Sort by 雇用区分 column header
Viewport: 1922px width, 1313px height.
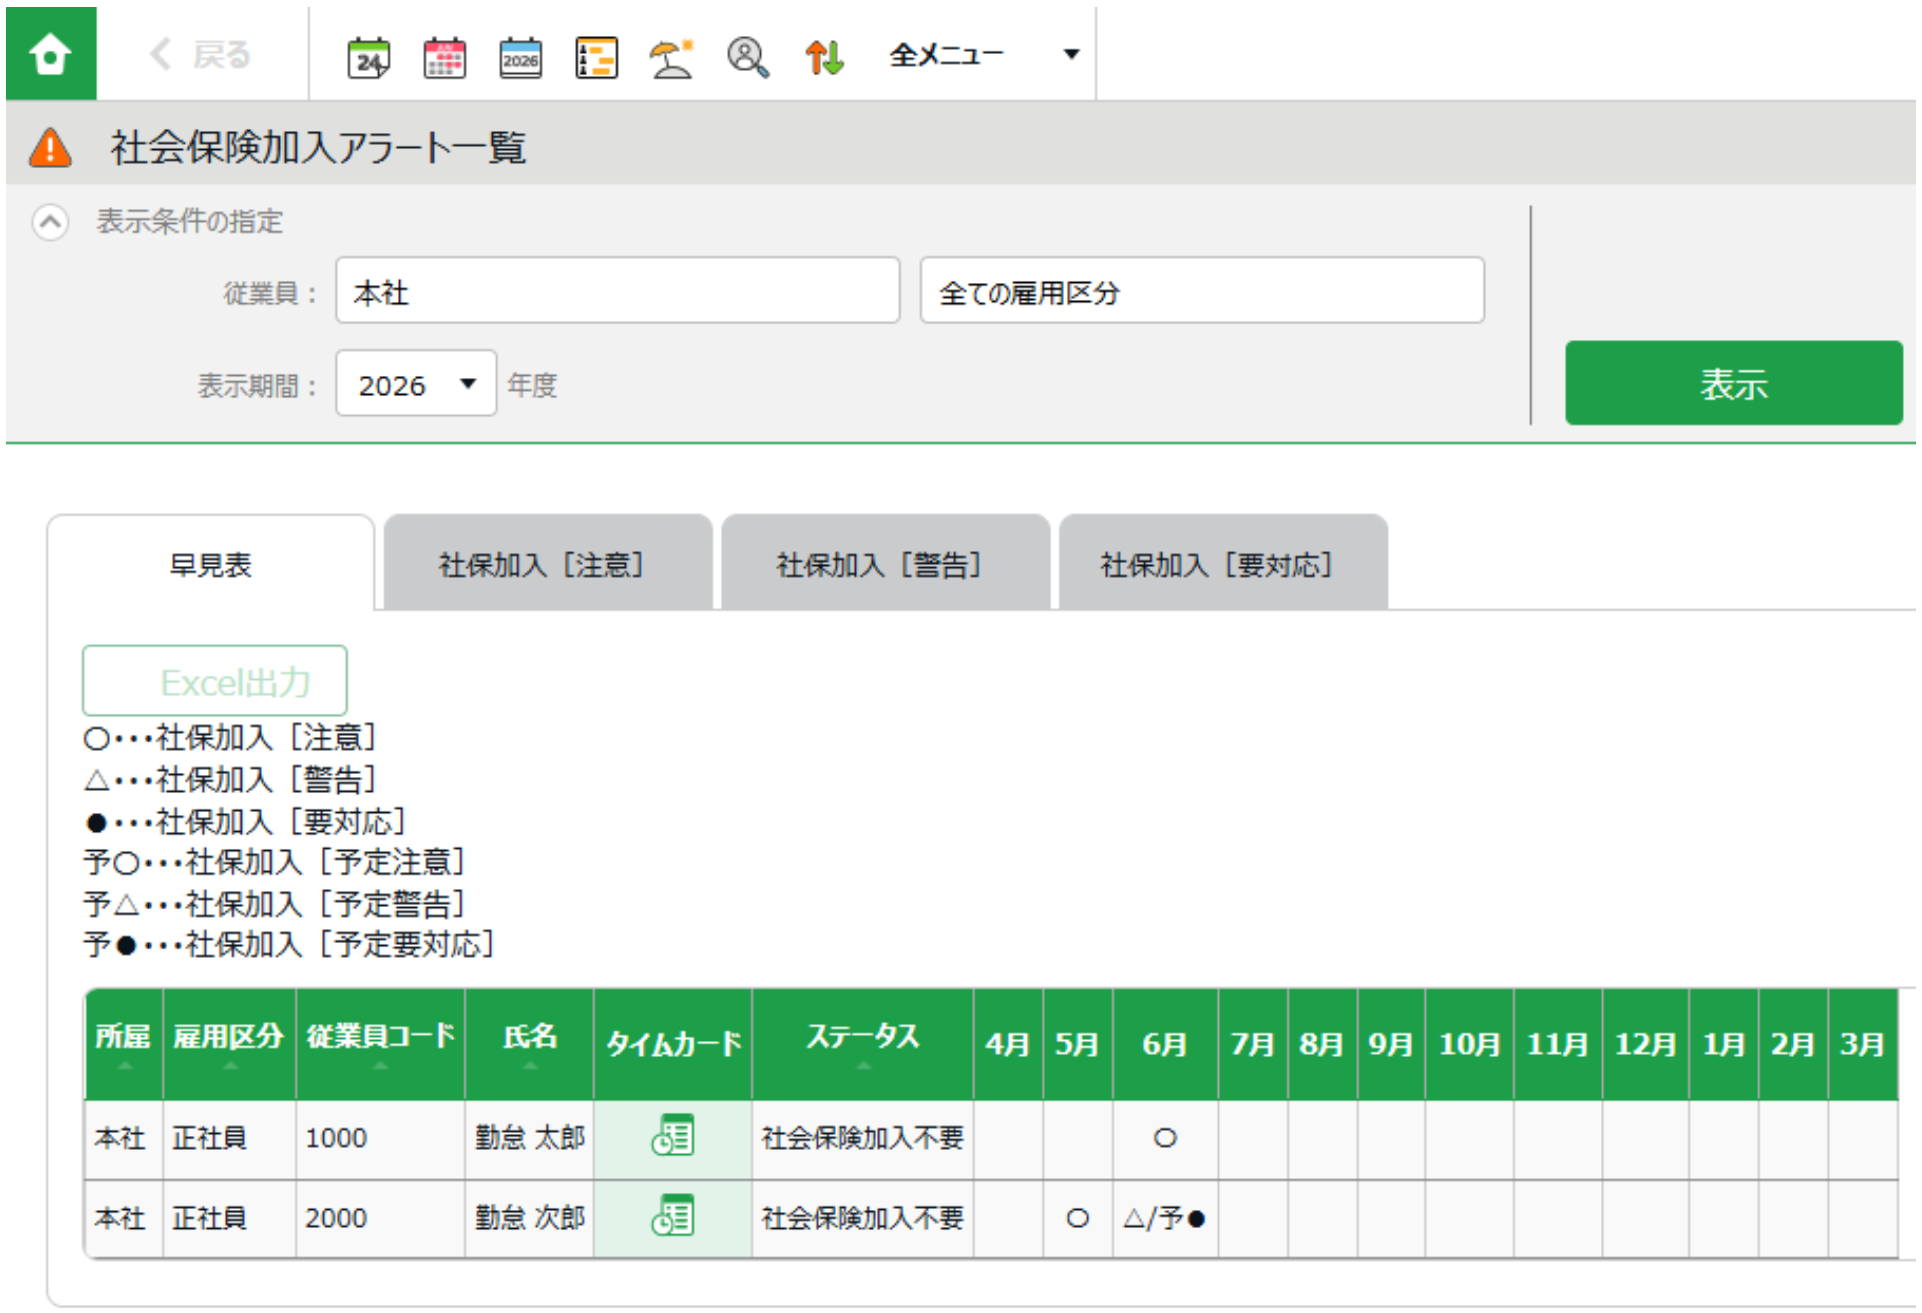coord(229,1044)
